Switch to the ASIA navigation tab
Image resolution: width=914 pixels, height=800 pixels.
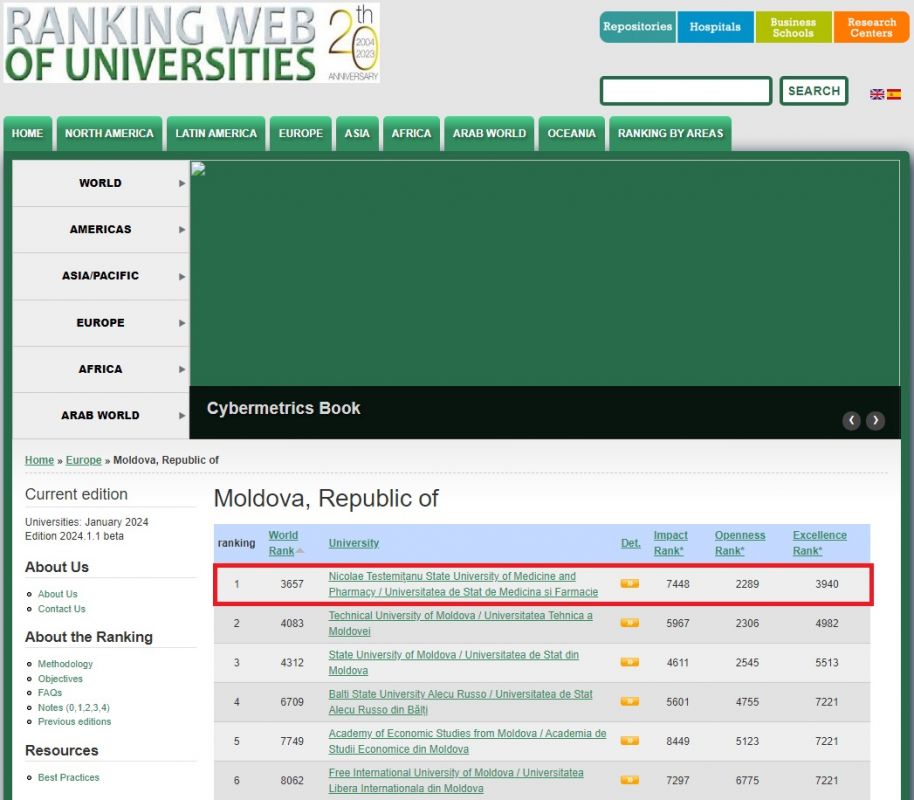(x=357, y=133)
